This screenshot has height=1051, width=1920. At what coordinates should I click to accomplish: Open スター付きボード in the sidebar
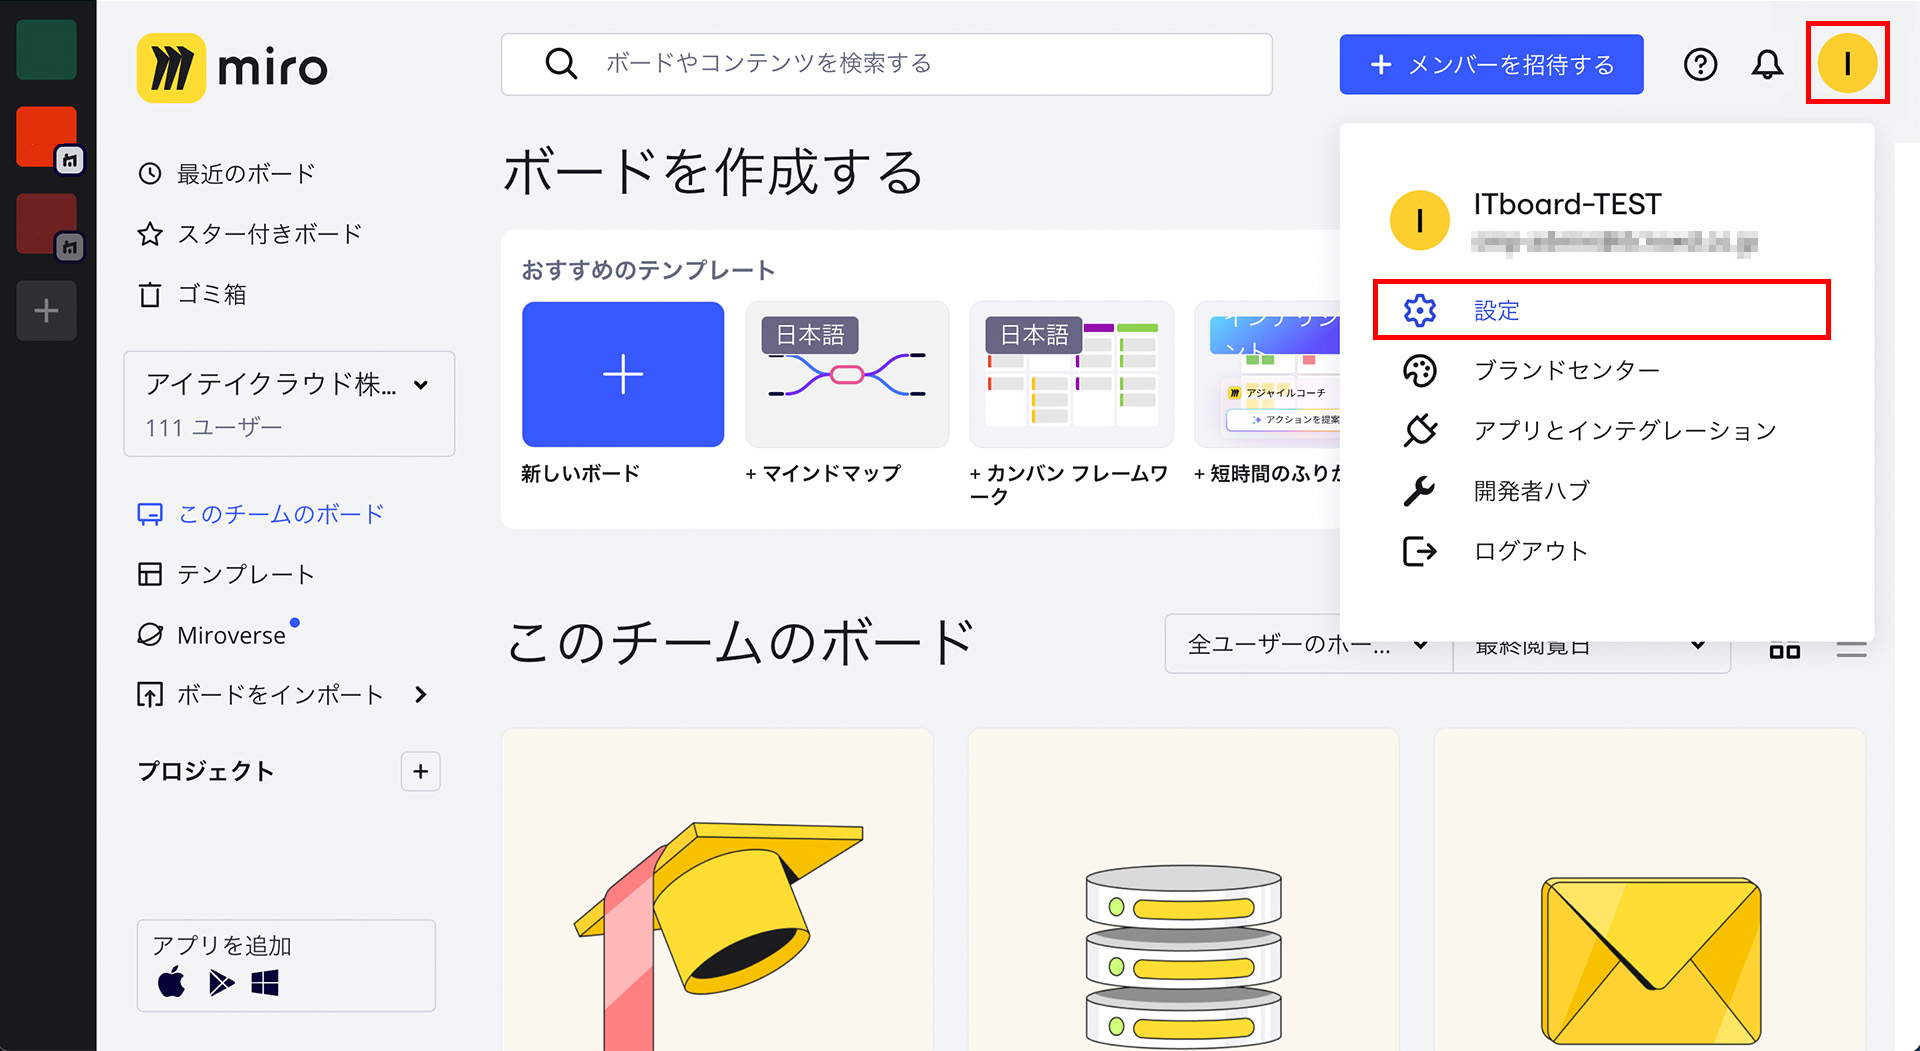coord(269,234)
